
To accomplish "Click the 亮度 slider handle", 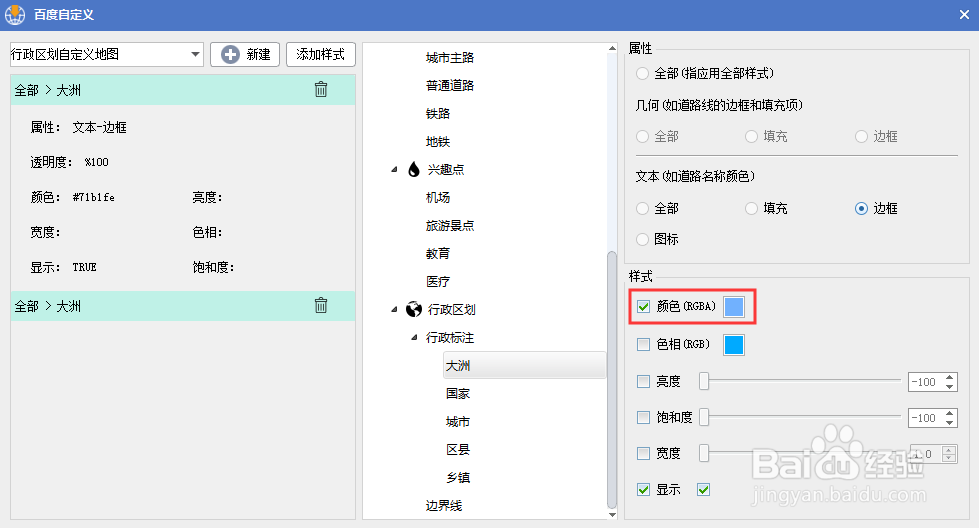I will click(x=704, y=381).
